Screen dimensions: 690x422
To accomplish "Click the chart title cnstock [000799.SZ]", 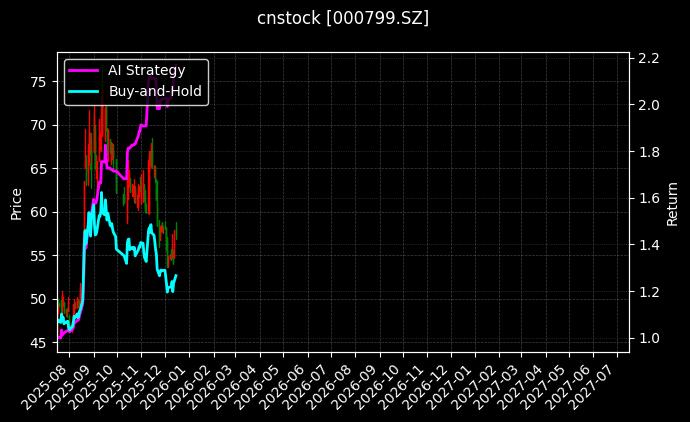I will [344, 18].
